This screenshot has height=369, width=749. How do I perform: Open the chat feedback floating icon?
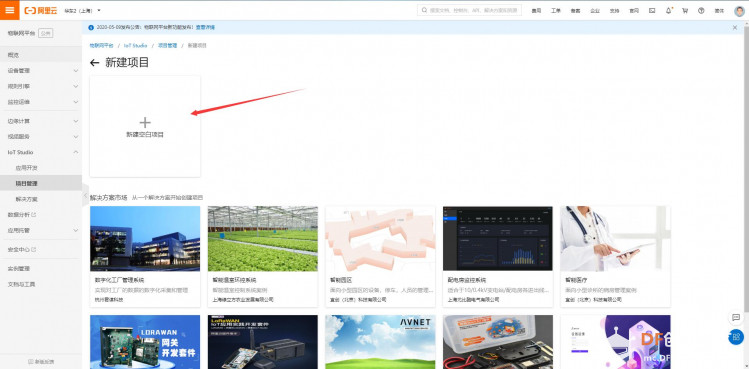[x=736, y=317]
